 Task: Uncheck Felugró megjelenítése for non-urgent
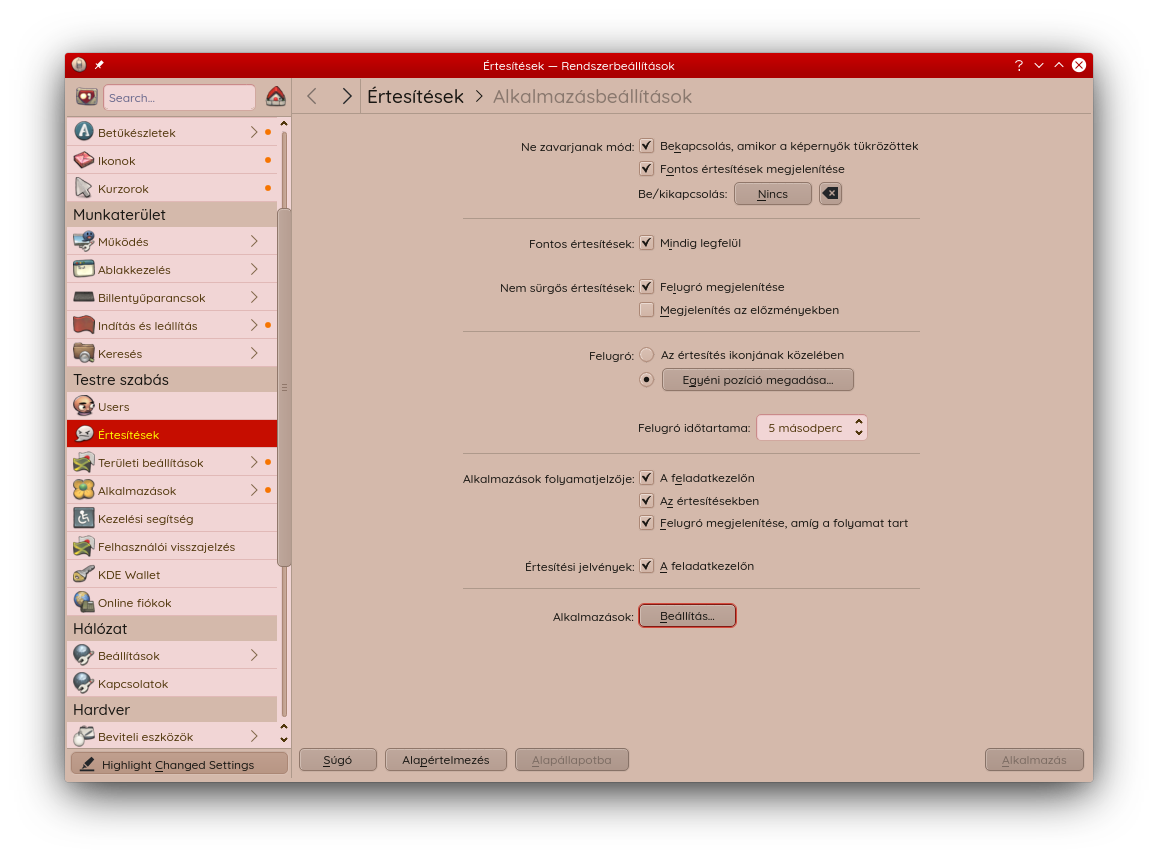(x=646, y=287)
